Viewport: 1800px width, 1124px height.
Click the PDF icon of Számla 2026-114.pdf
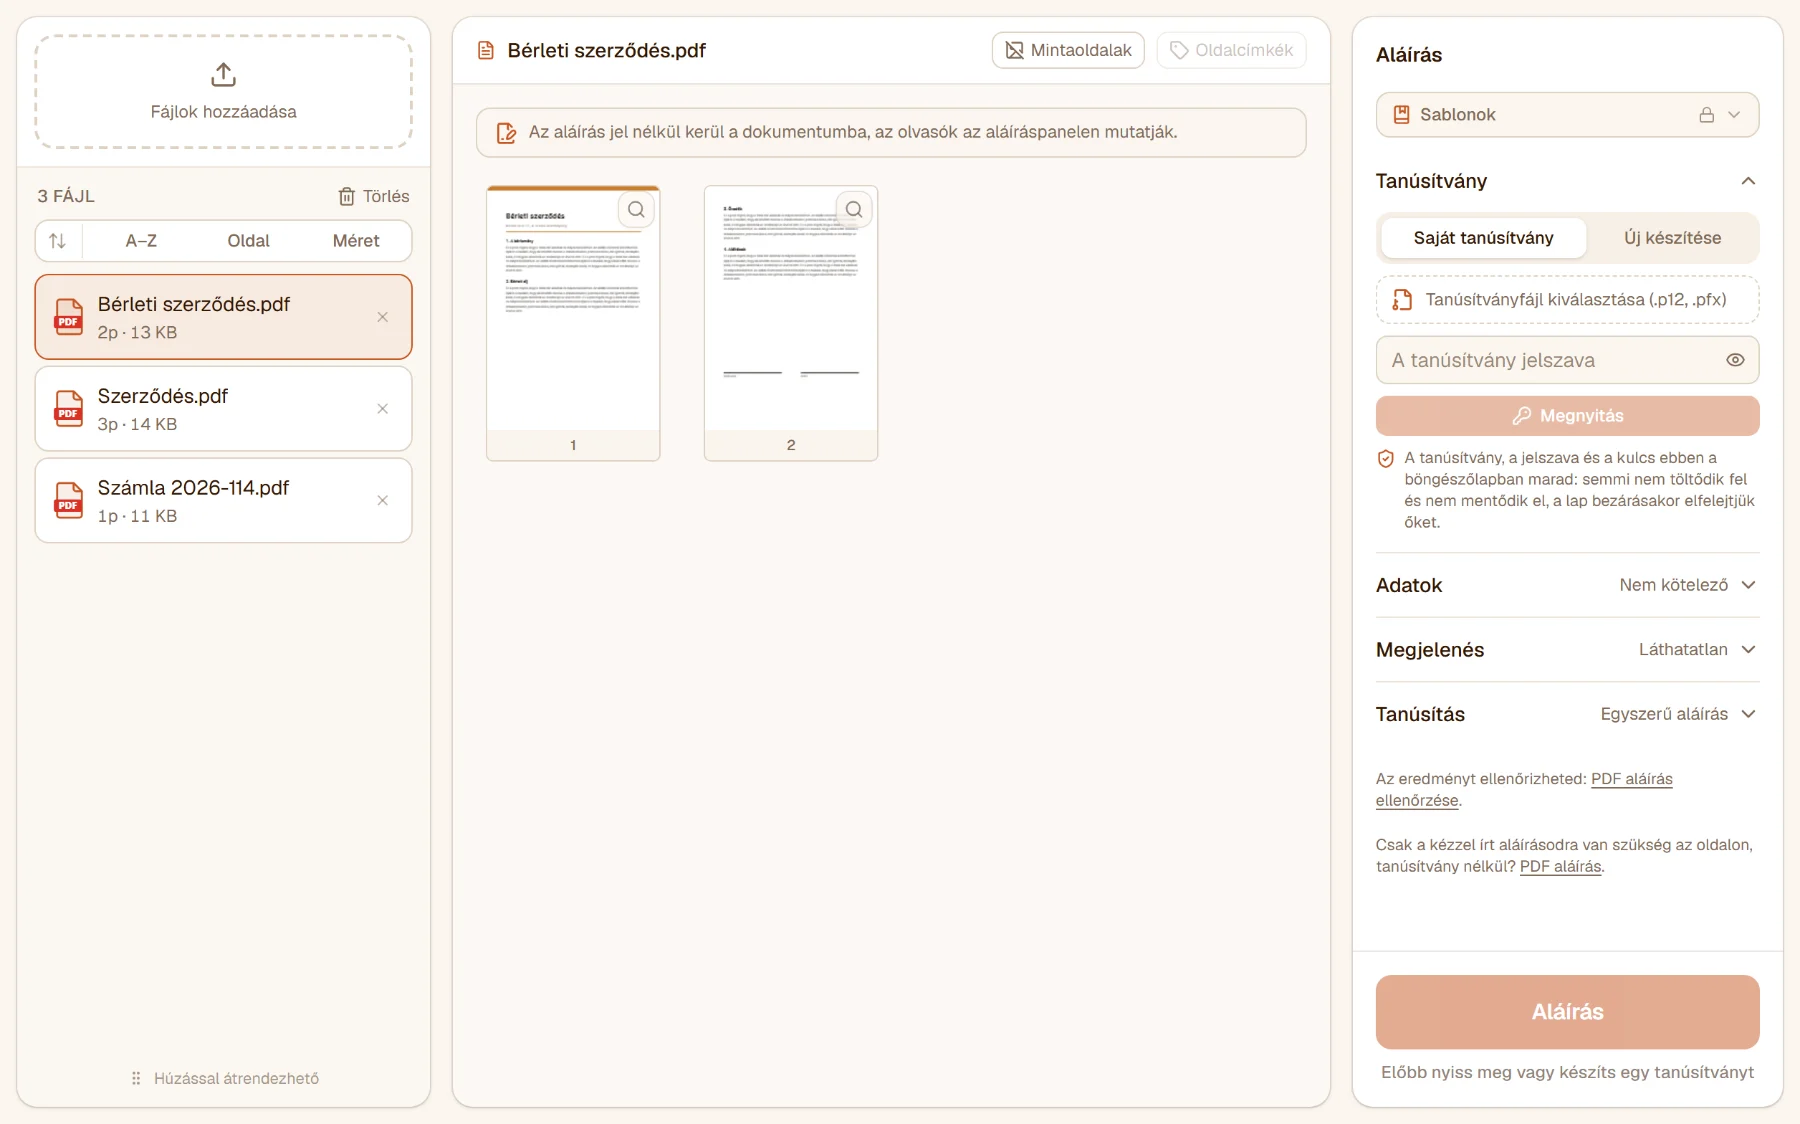click(68, 501)
